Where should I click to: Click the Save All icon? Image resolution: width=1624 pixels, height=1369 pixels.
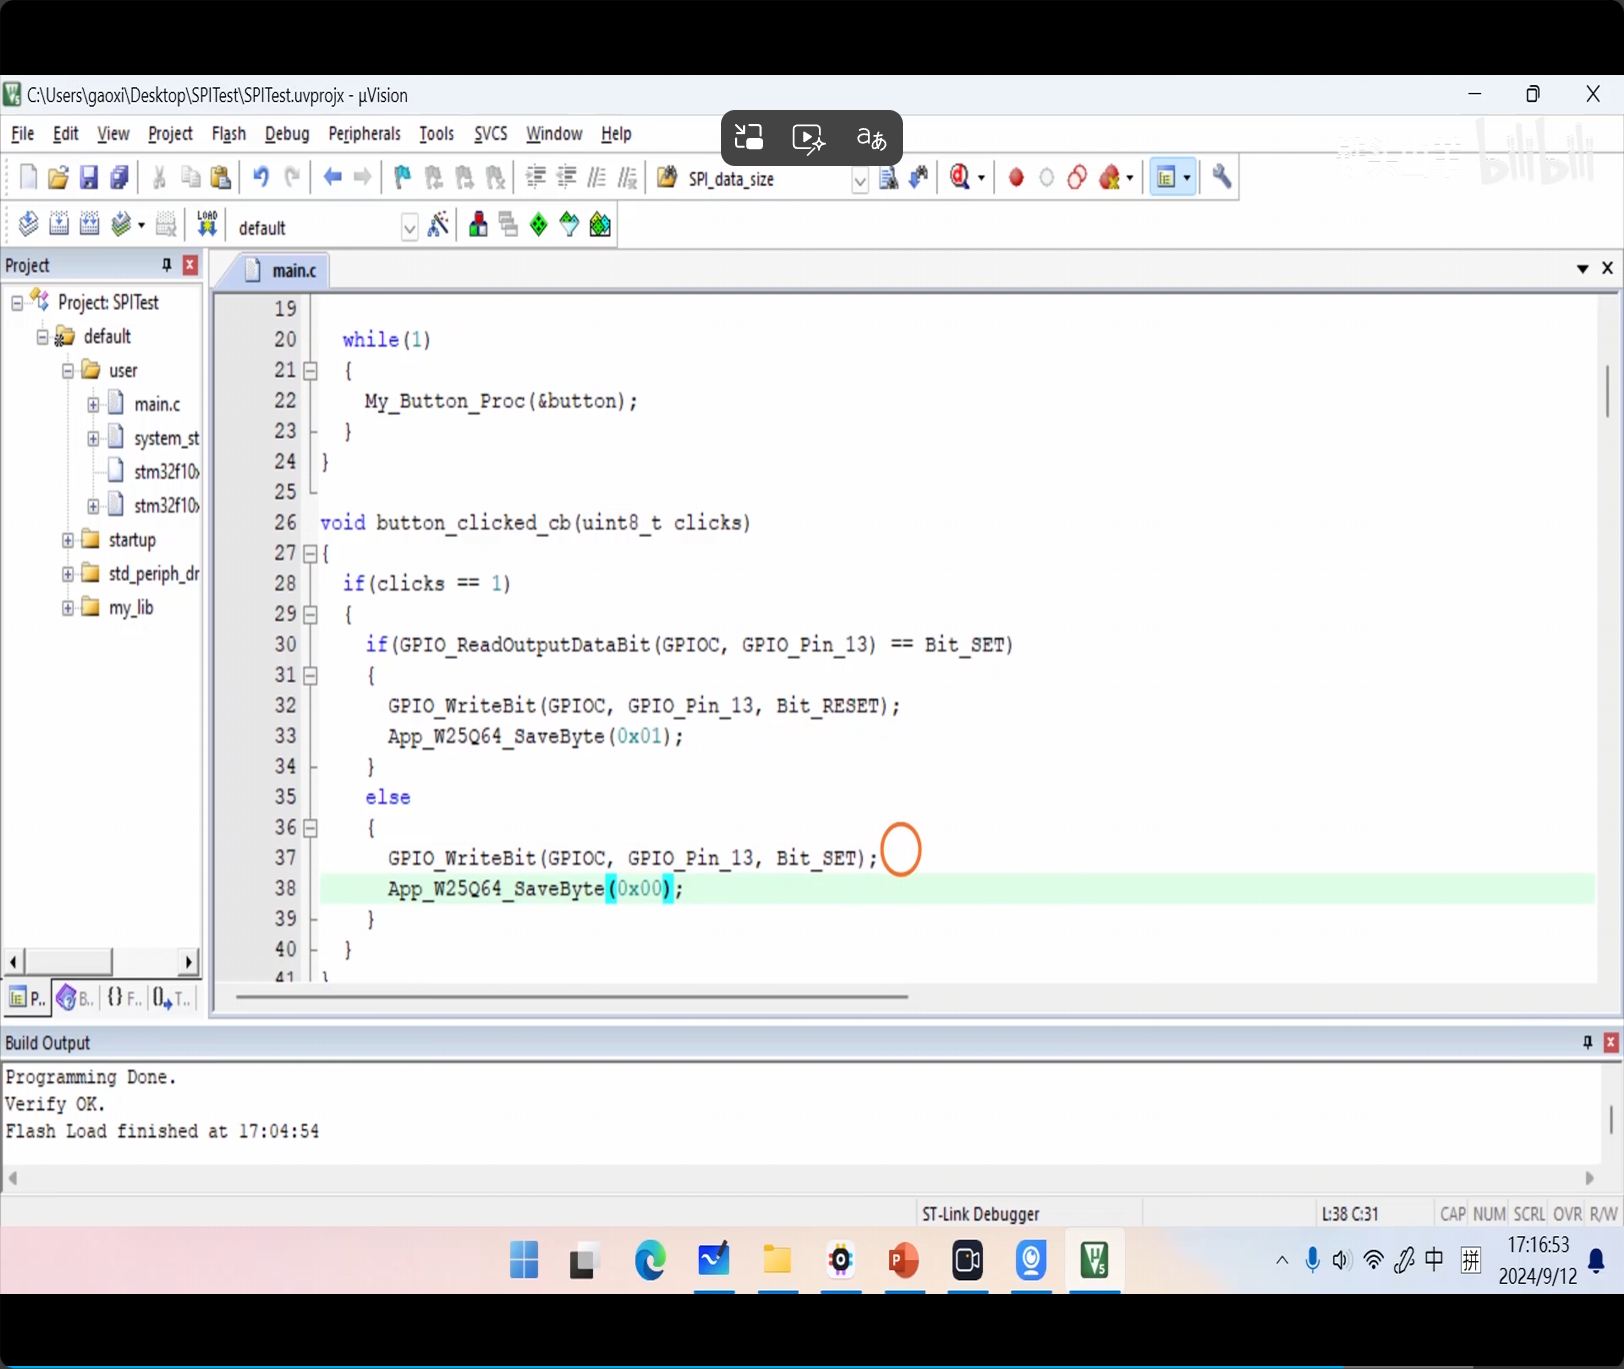pyautogui.click(x=119, y=178)
